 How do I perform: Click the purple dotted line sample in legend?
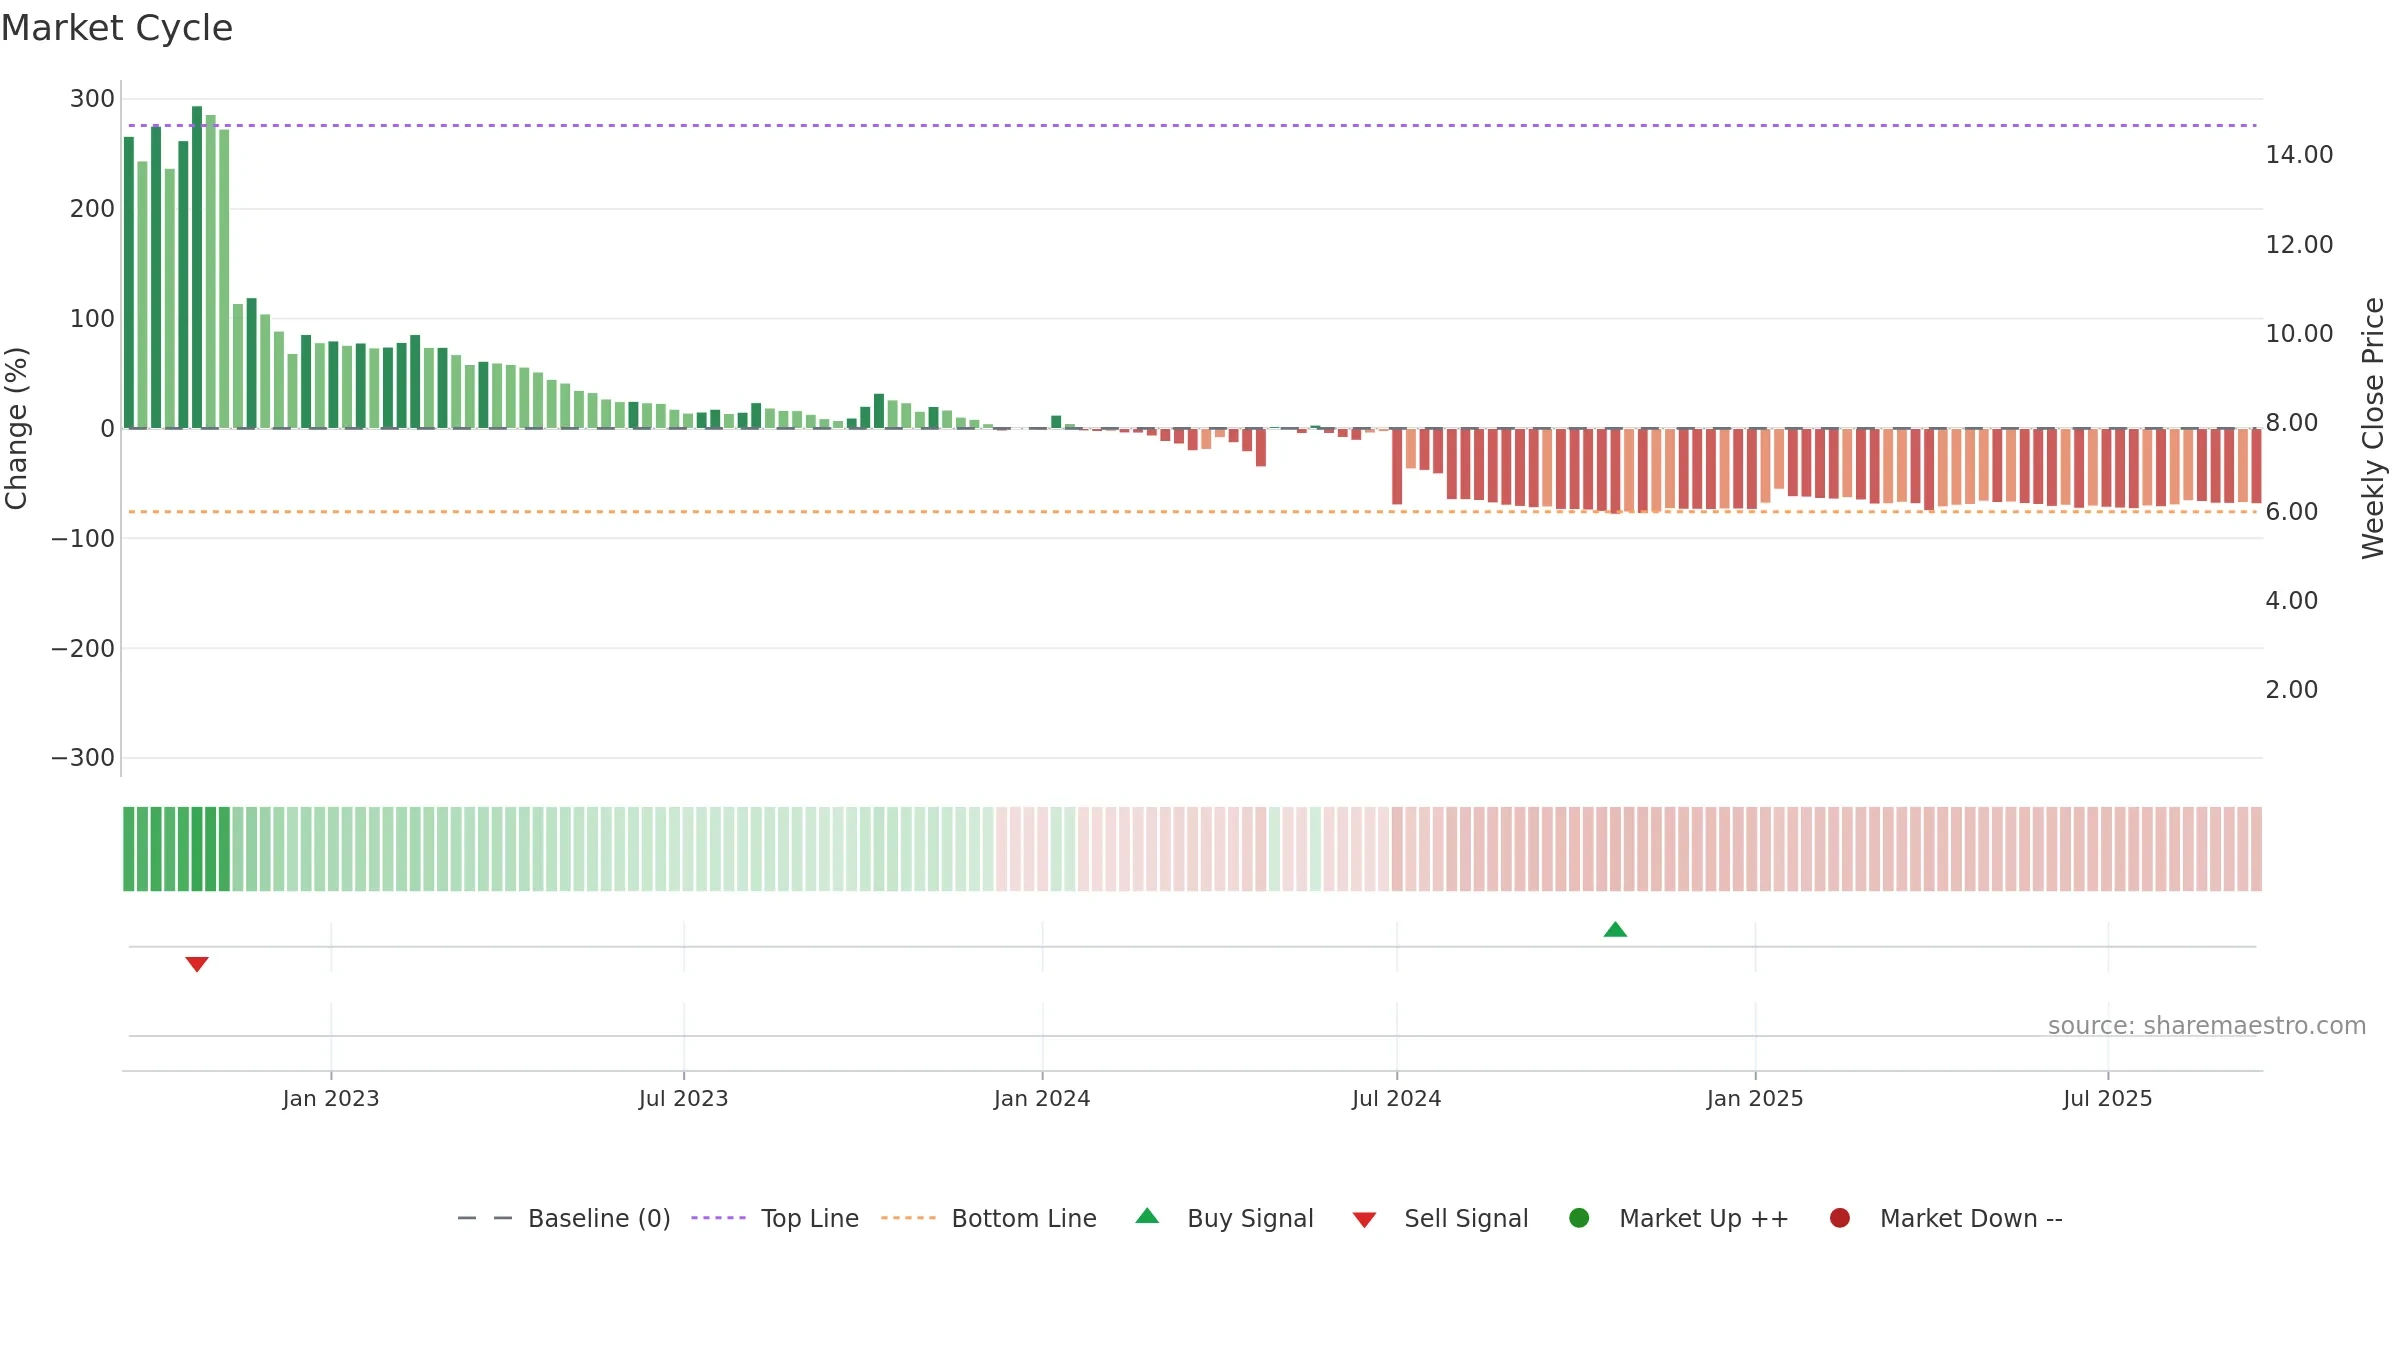pos(718,1218)
